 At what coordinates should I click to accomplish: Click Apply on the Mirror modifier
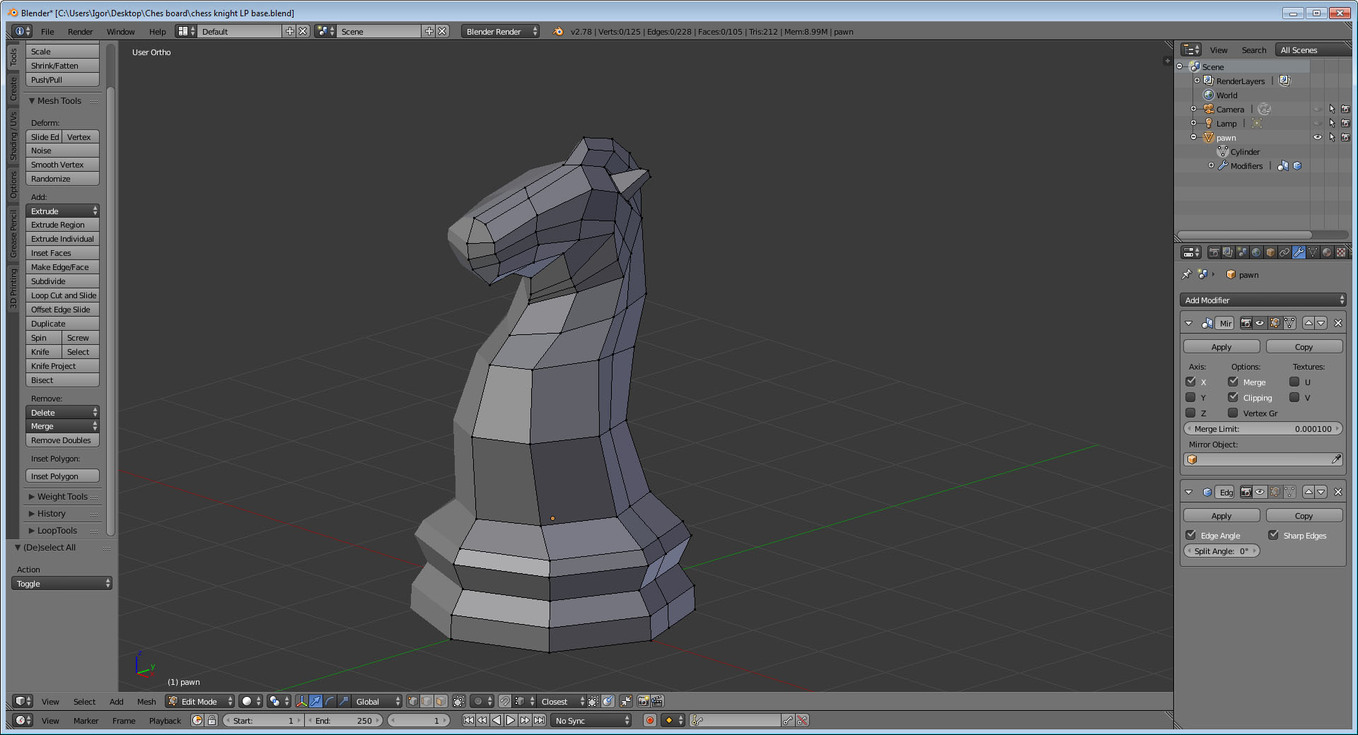pos(1221,347)
